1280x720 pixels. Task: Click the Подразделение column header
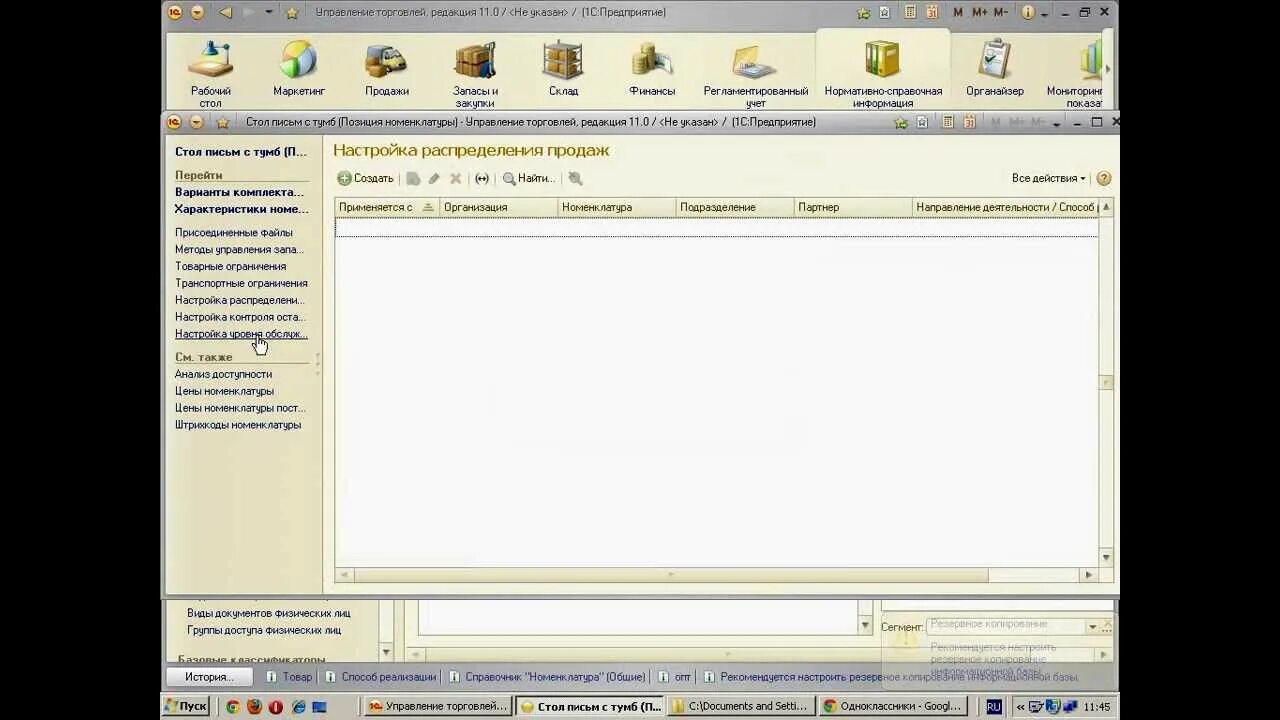tap(735, 207)
